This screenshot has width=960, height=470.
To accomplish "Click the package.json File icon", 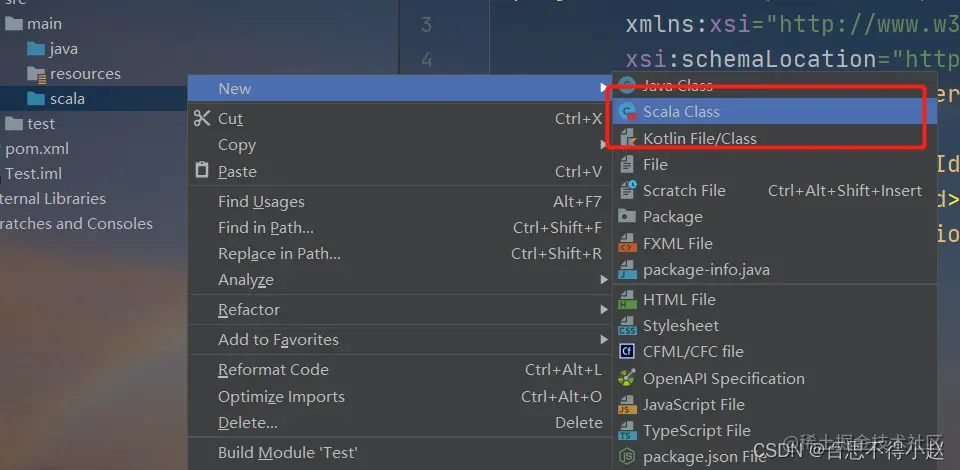I will coord(628,457).
